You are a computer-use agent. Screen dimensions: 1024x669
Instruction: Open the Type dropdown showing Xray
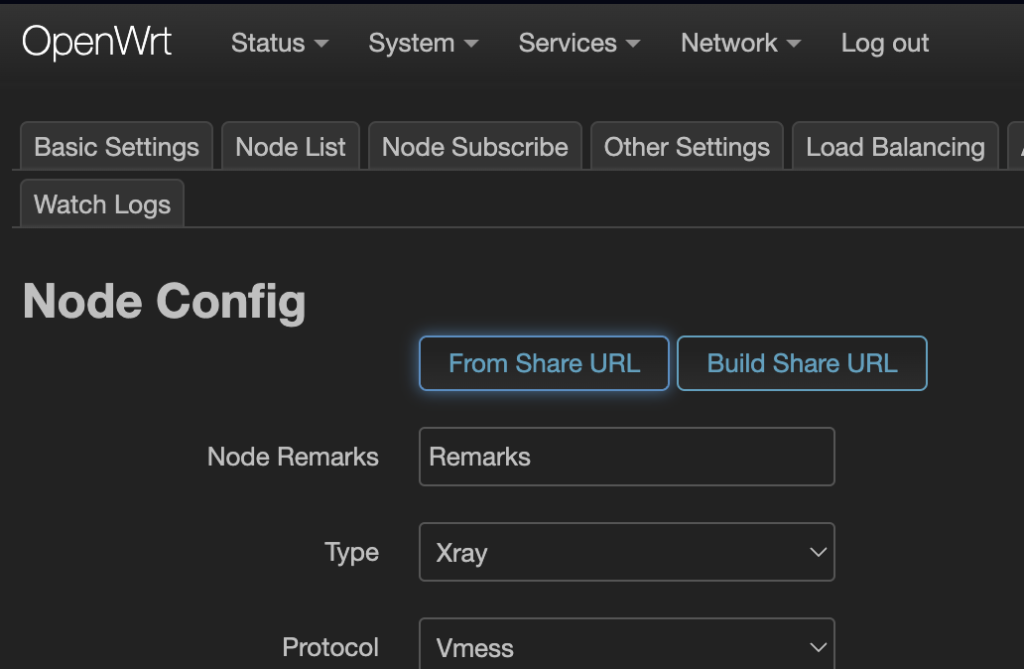tap(626, 552)
